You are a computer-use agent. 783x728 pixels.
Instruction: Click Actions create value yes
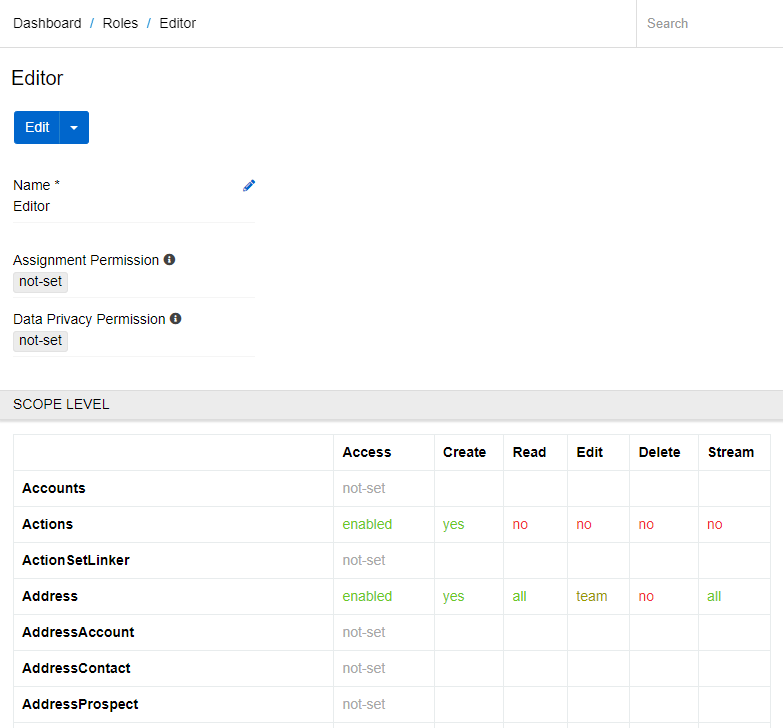click(453, 525)
